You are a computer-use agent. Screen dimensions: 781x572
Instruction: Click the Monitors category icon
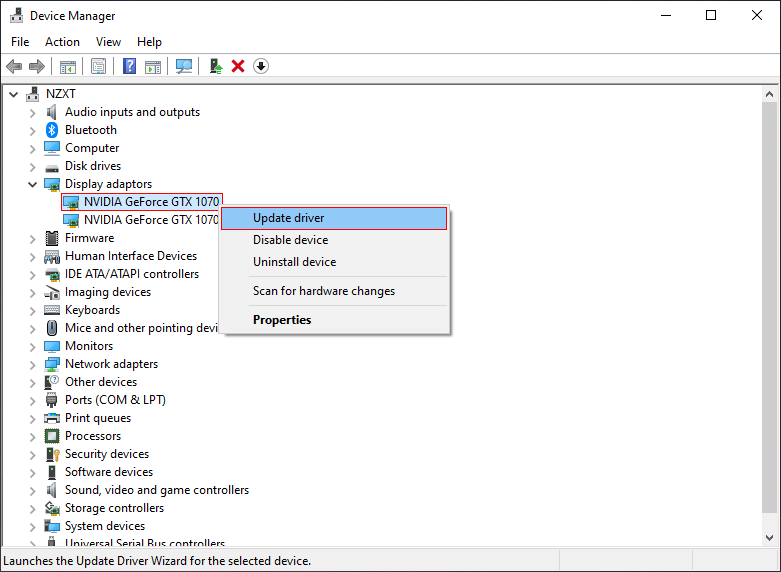click(x=52, y=346)
